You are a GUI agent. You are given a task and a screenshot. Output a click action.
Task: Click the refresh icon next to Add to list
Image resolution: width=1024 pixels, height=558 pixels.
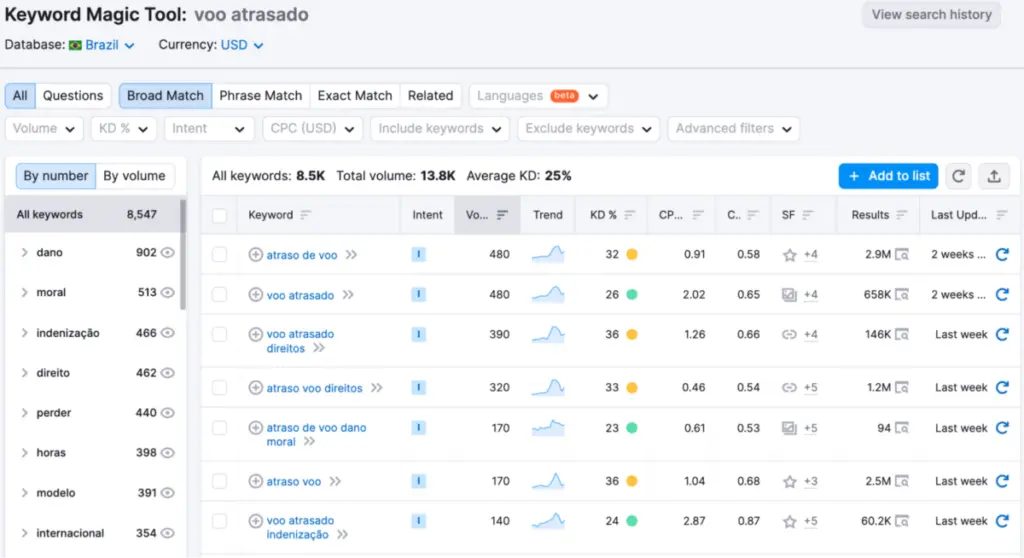[958, 176]
